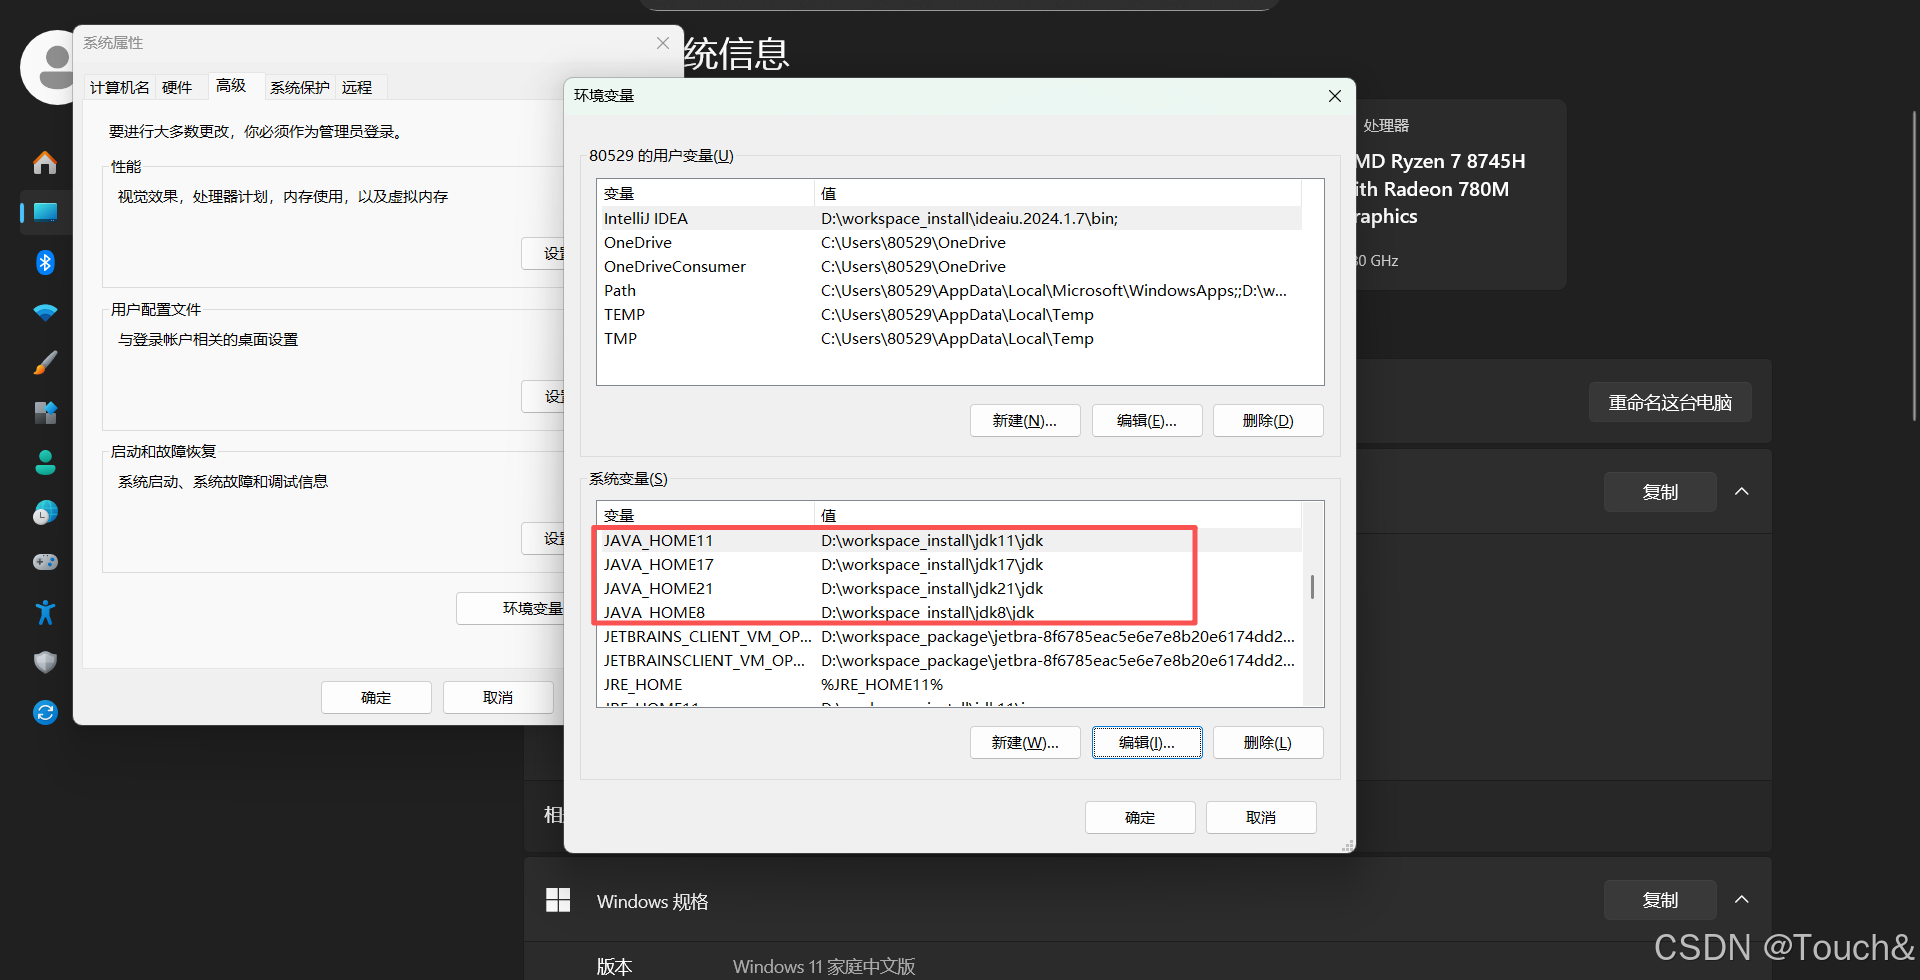Click 重命名这台电脑 button
The image size is (1920, 980).
[x=1670, y=402]
